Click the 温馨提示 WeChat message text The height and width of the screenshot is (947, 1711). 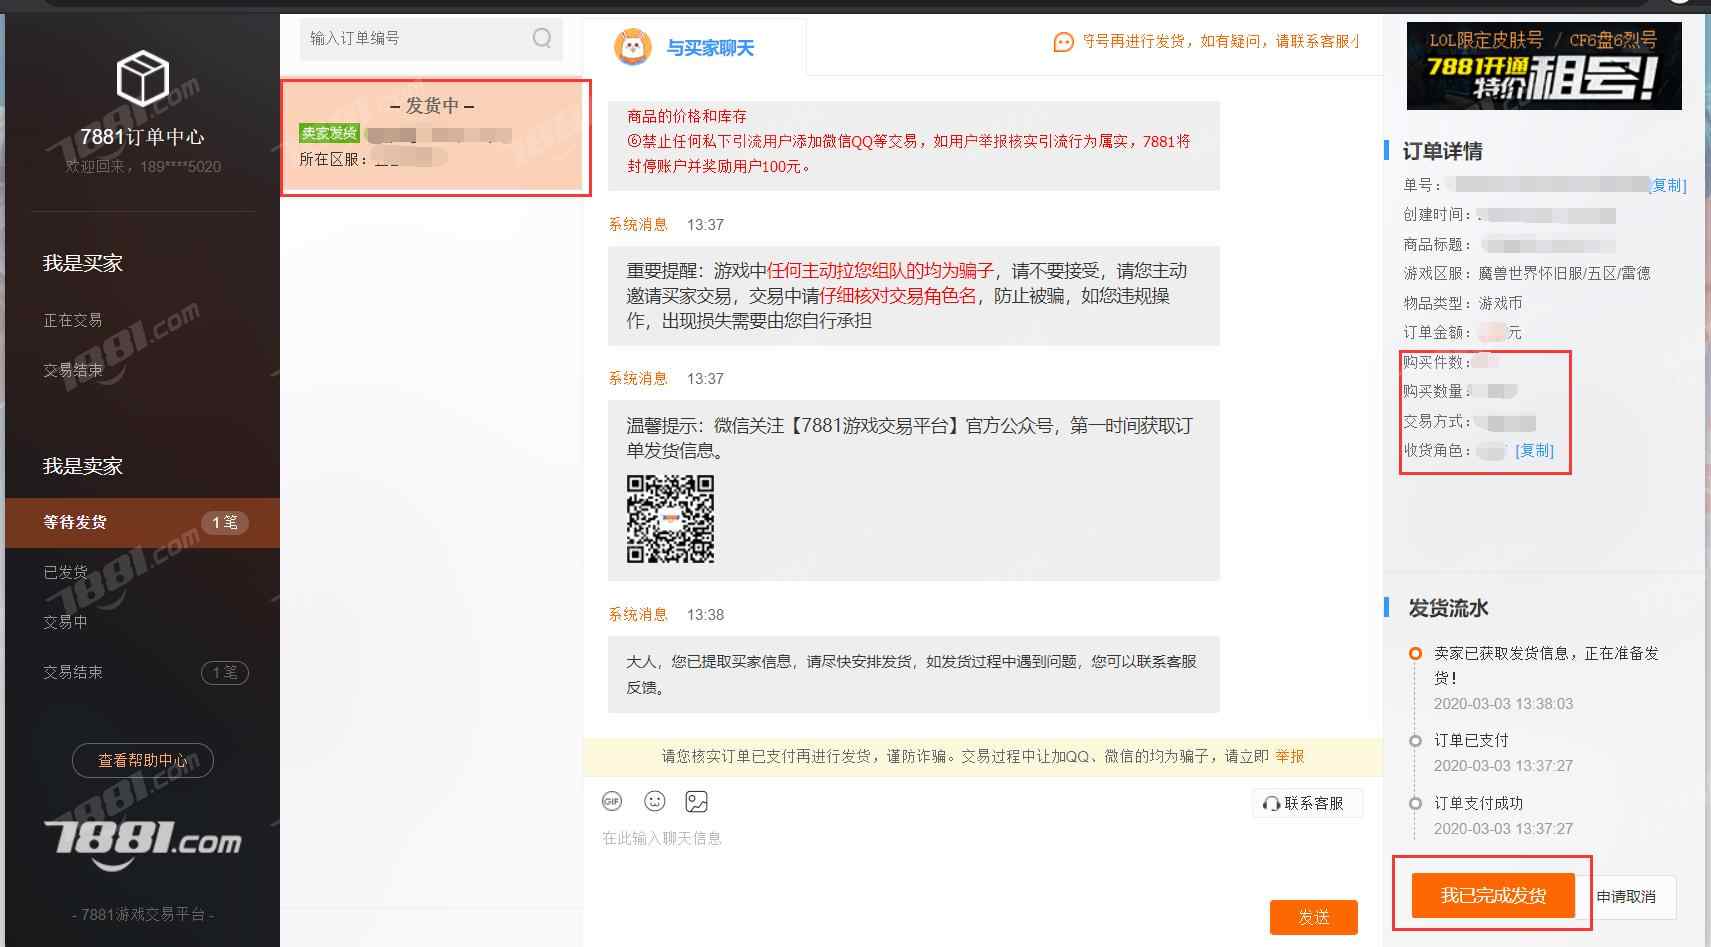point(909,438)
